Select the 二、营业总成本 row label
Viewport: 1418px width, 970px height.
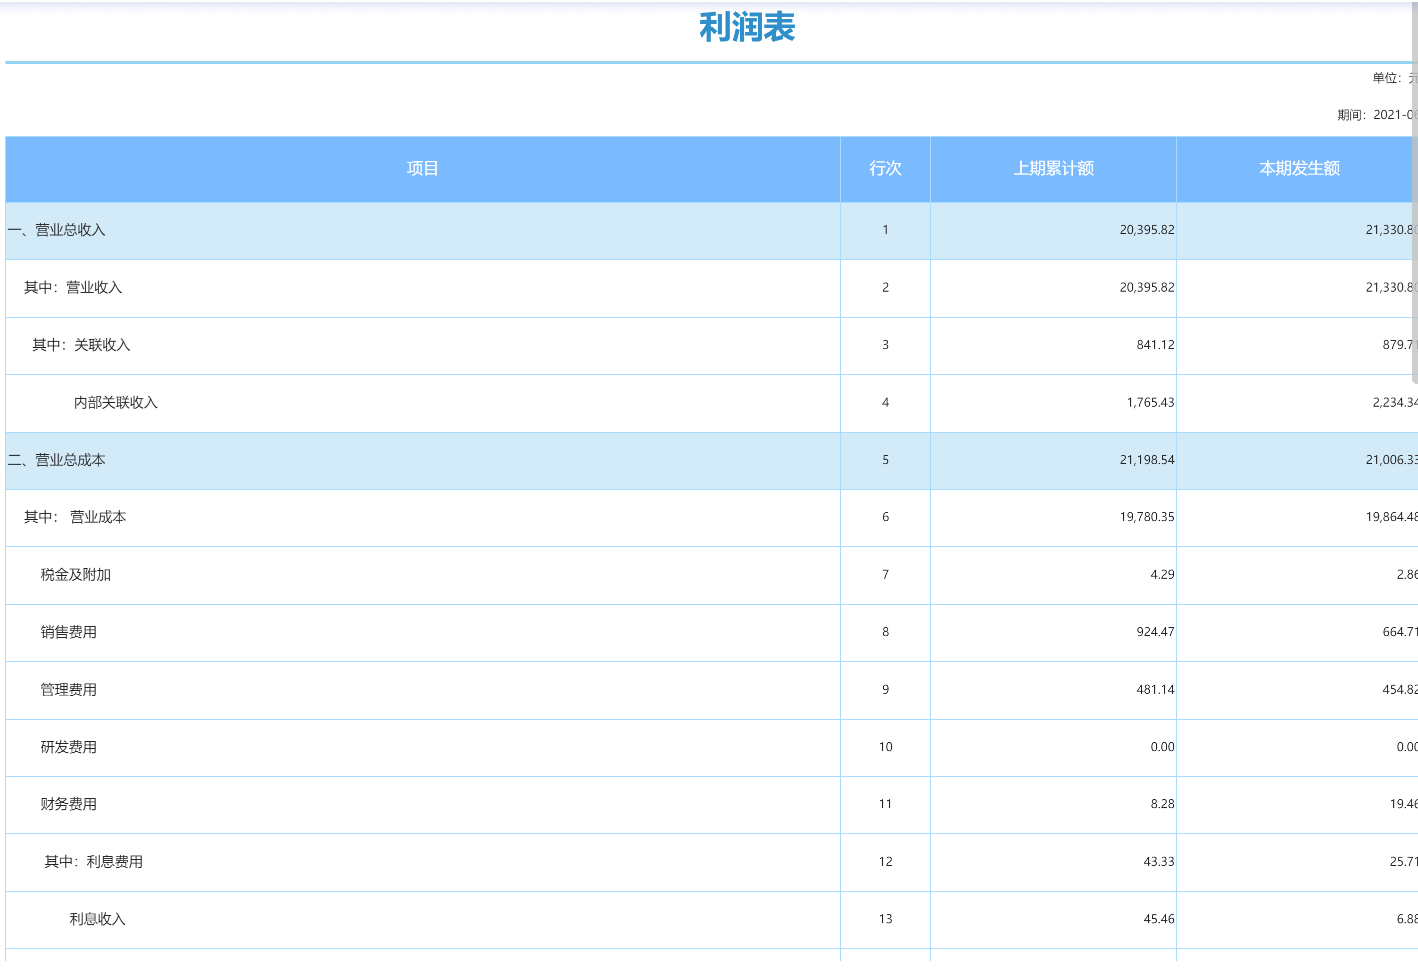coord(57,460)
